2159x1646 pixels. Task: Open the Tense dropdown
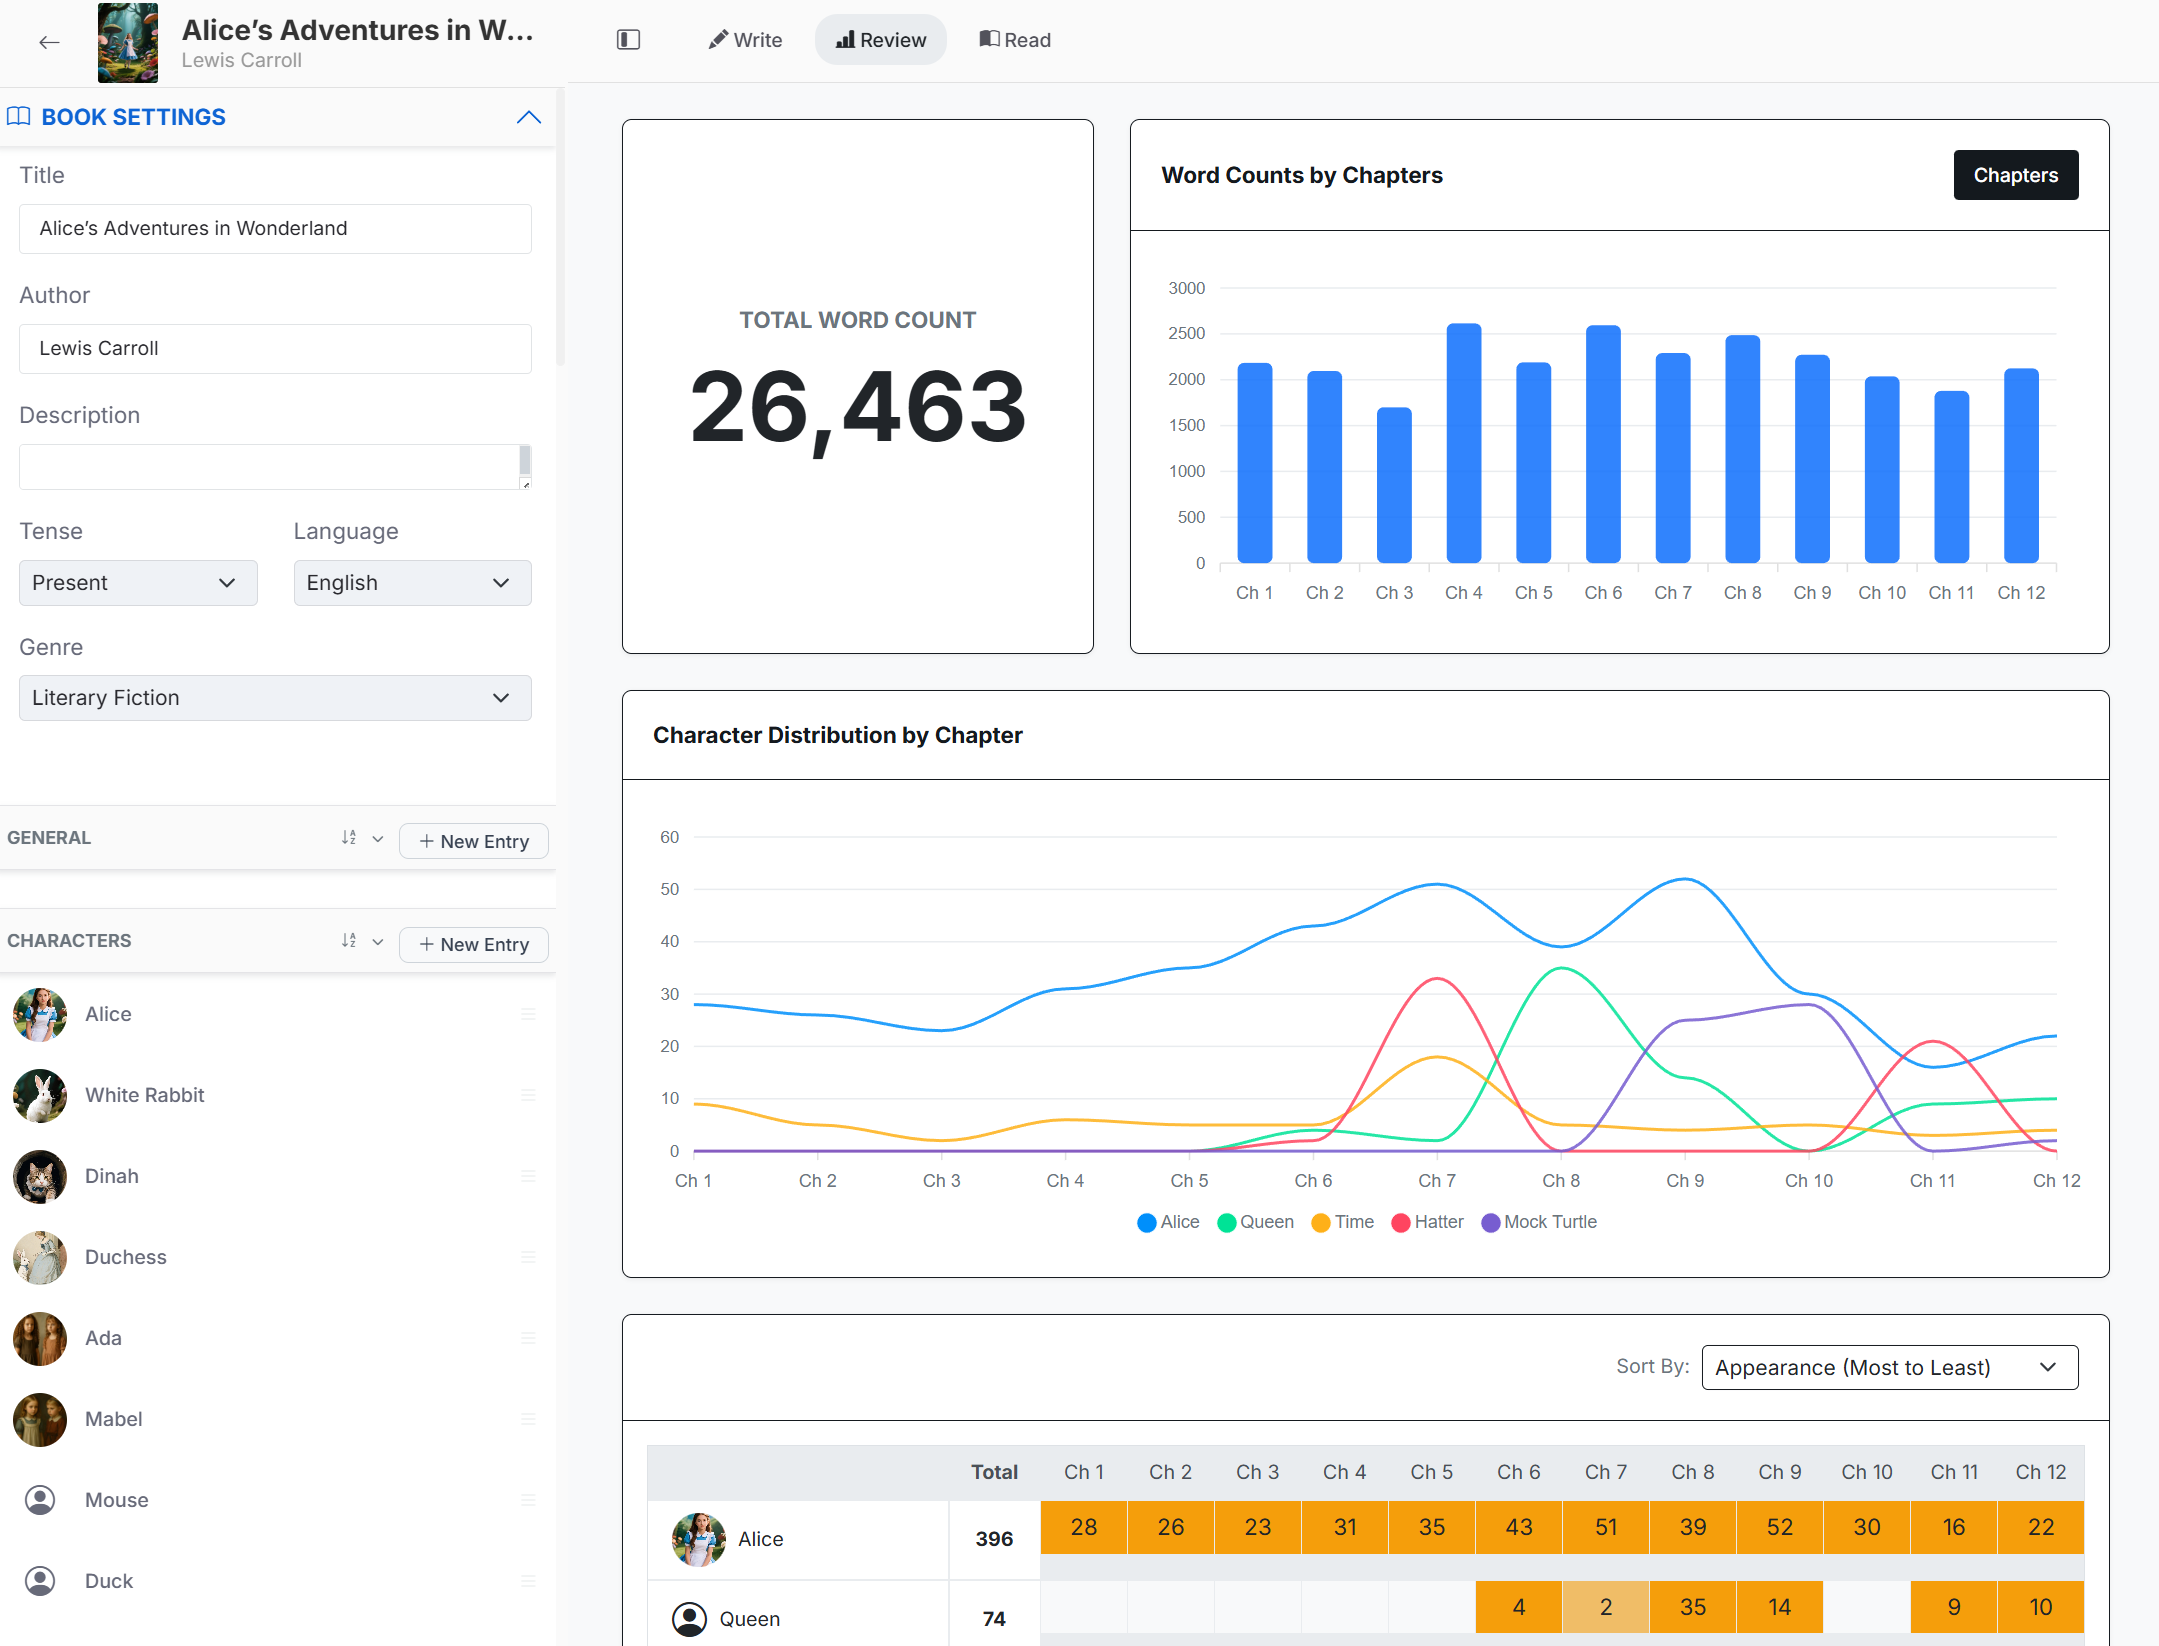point(138,583)
